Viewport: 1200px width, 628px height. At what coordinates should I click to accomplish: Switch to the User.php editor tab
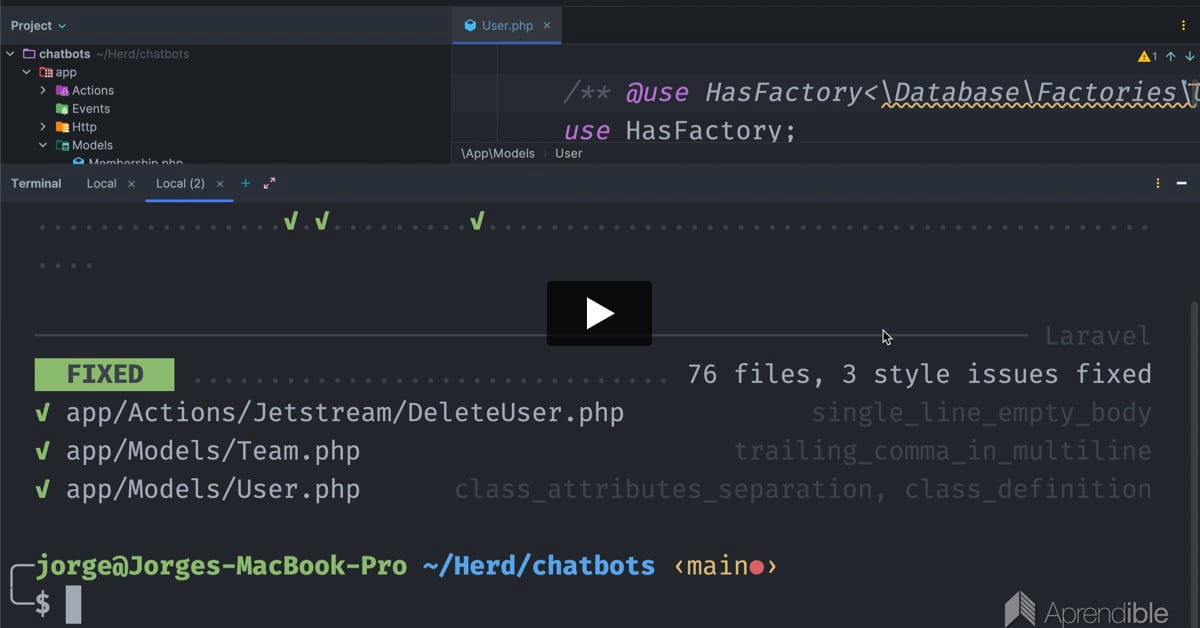(507, 26)
